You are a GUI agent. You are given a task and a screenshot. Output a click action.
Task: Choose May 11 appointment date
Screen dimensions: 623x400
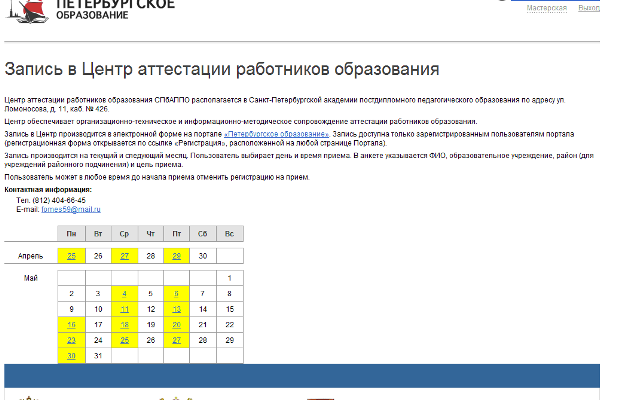pos(124,309)
